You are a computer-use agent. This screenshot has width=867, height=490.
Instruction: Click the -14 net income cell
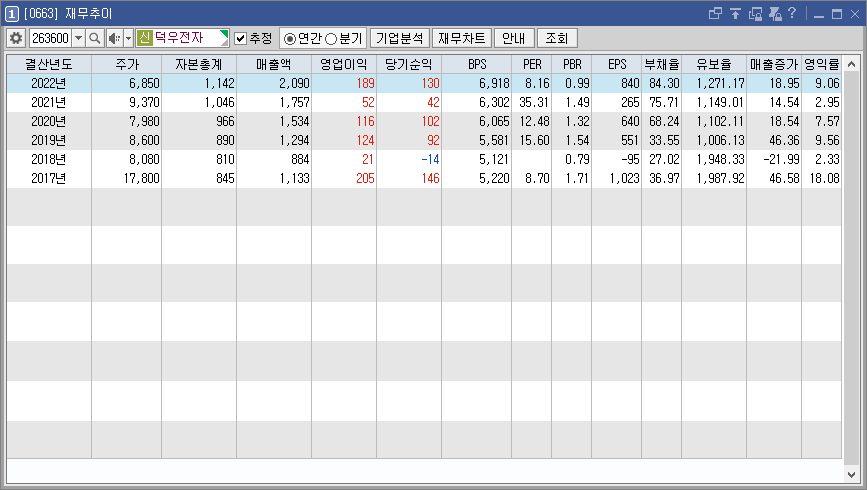[x=409, y=159]
